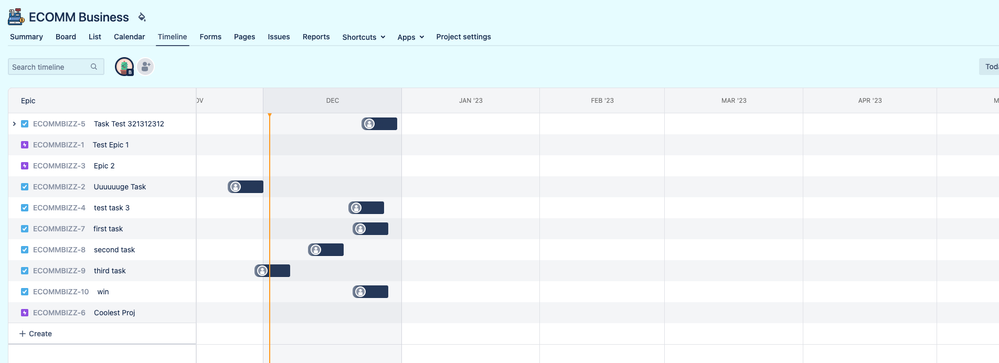Click the purple epic icon of ECOMMBIZZ-1
The width and height of the screenshot is (999, 363).
(x=25, y=145)
